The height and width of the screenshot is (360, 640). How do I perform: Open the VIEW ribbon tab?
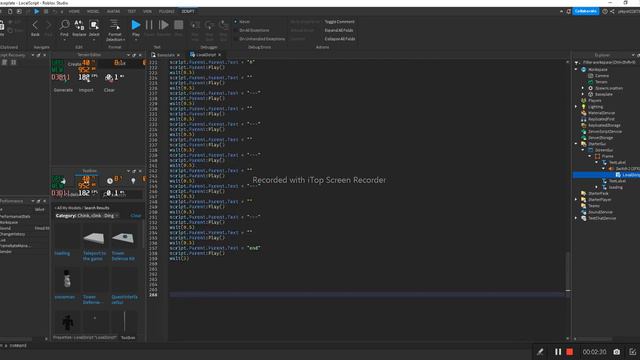(147, 11)
